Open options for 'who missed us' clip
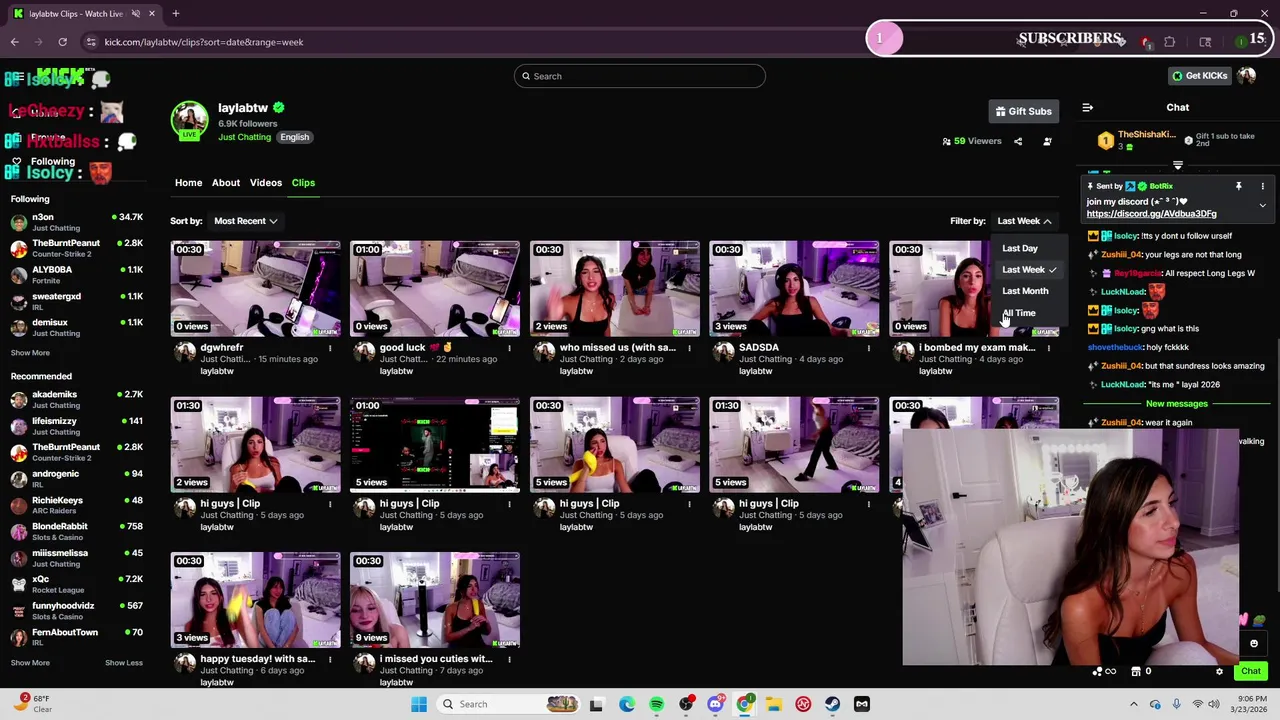 [x=689, y=348]
